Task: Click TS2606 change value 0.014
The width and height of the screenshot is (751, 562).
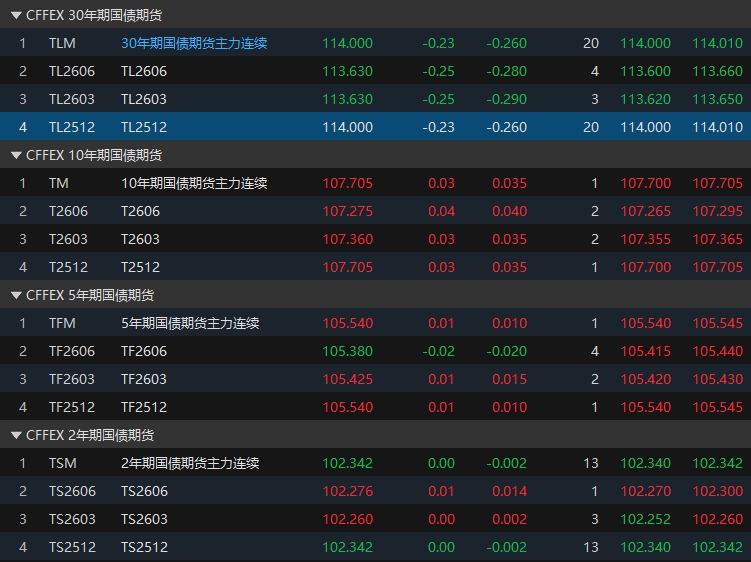Action: (509, 491)
